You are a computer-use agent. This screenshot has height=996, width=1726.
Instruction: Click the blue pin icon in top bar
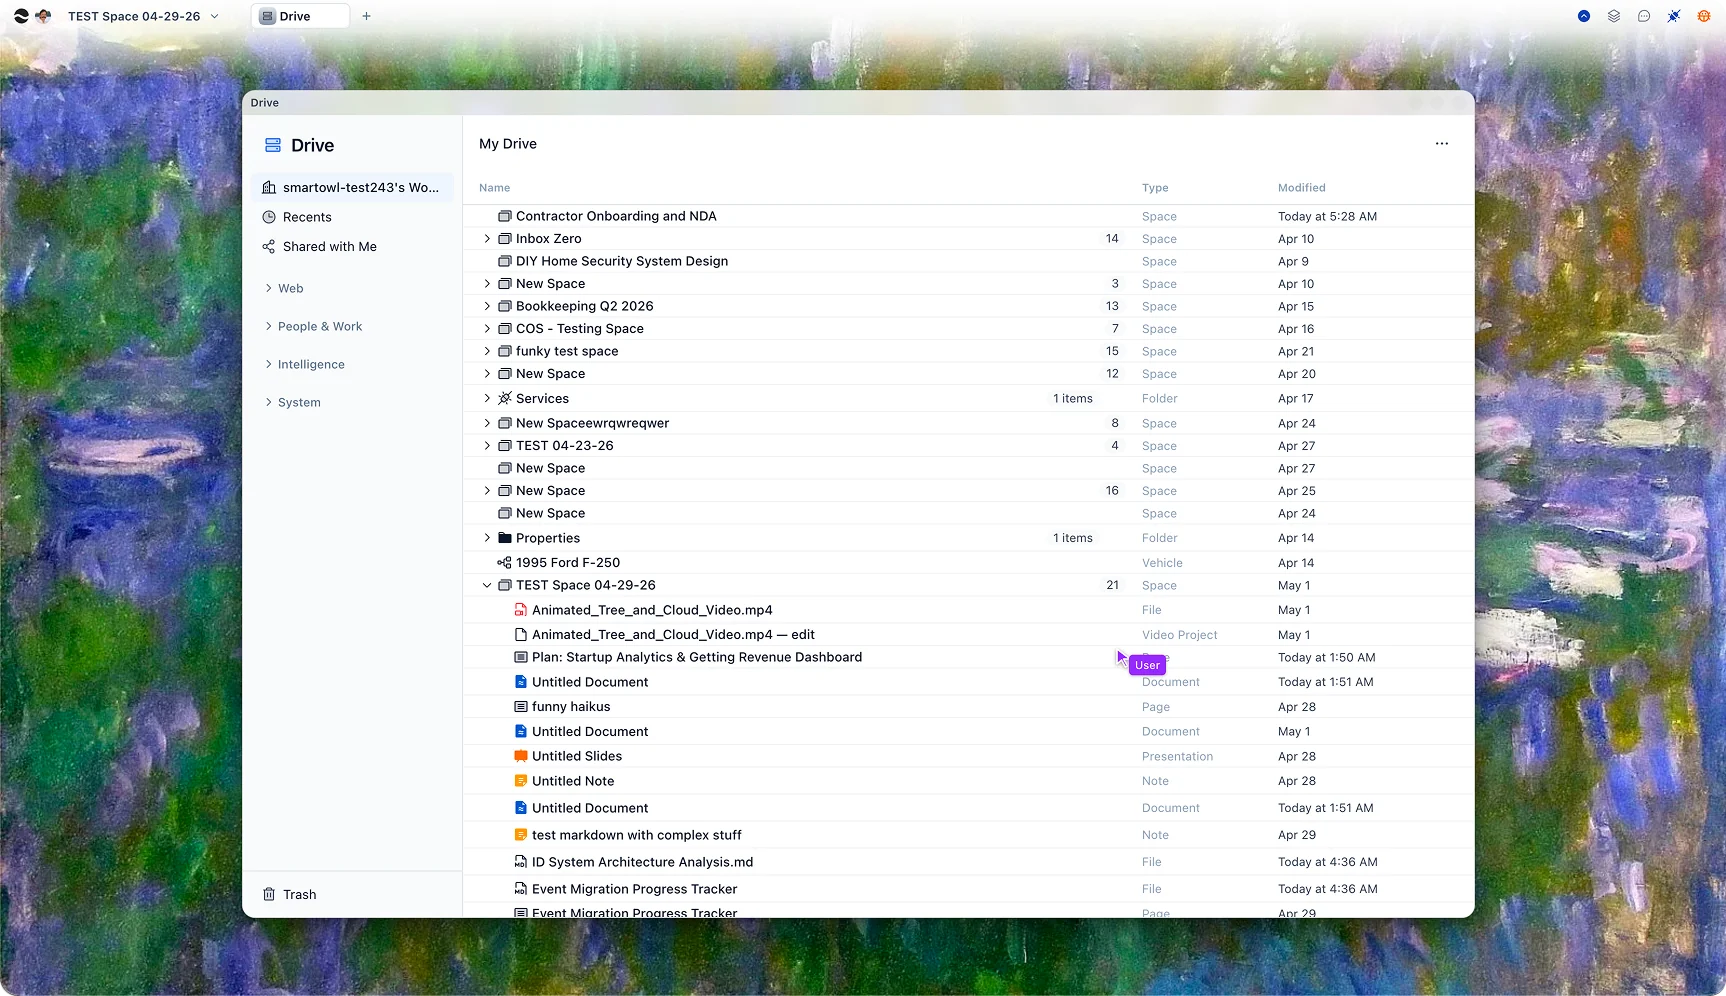coord(1674,16)
